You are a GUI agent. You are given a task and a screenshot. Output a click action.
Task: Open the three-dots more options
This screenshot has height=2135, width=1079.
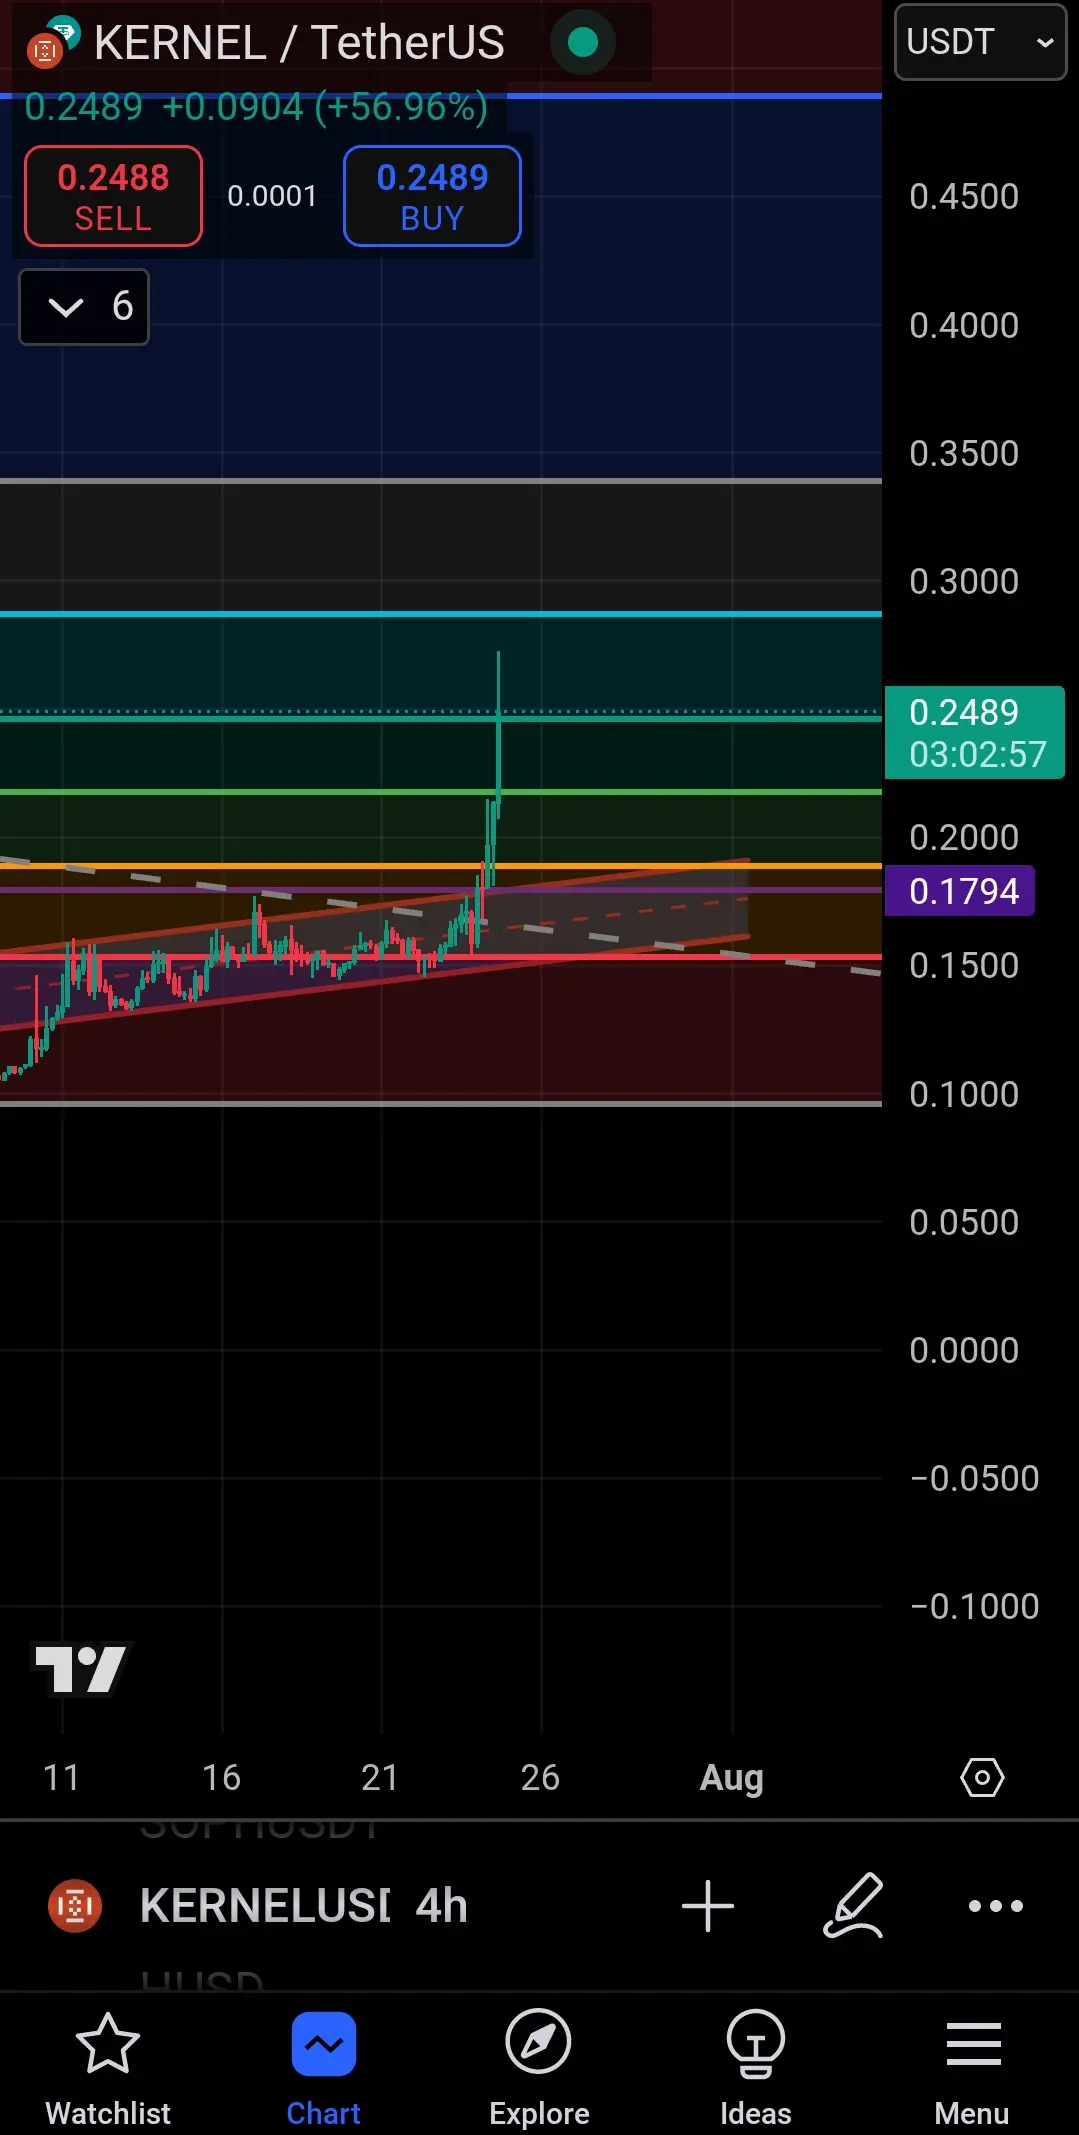(x=996, y=1906)
